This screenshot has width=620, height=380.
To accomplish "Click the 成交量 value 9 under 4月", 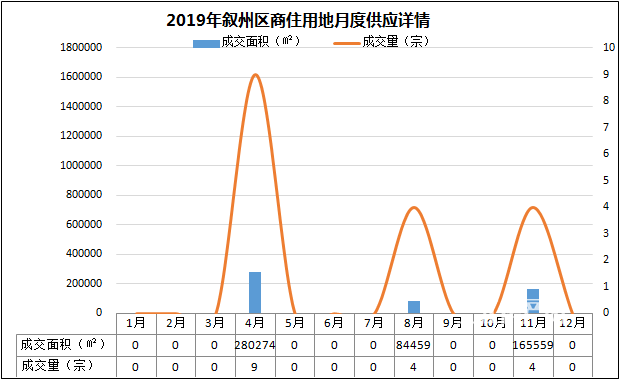I will pos(254,367).
